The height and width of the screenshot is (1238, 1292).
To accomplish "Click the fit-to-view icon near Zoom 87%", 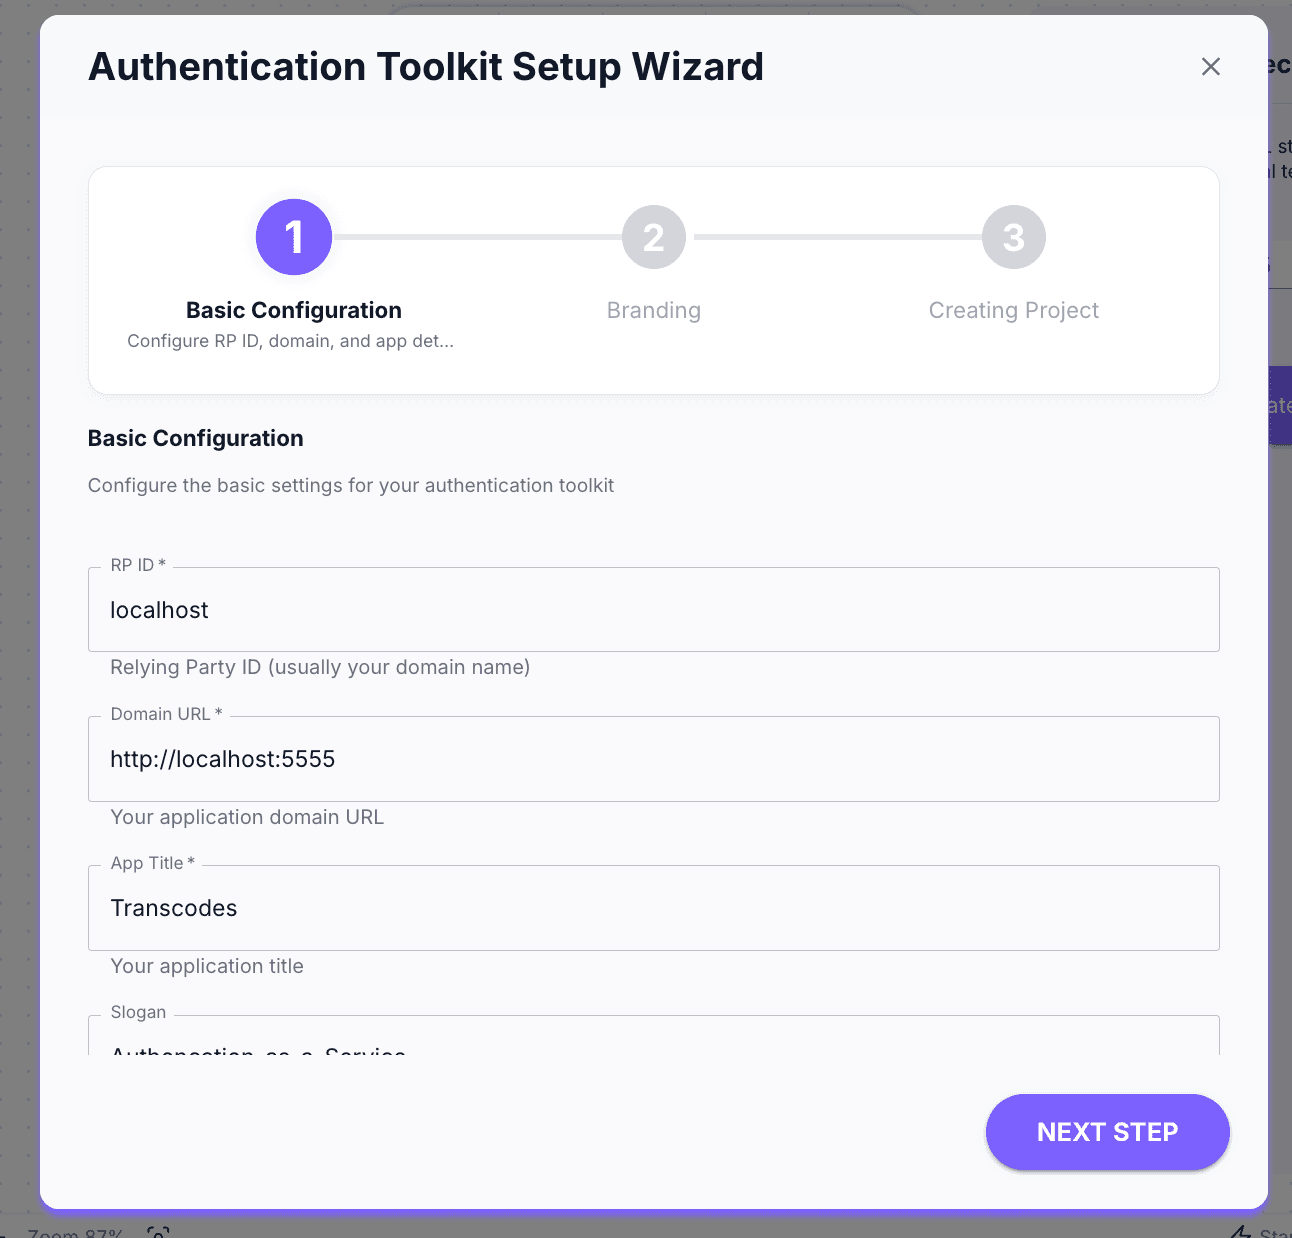I will (158, 1234).
